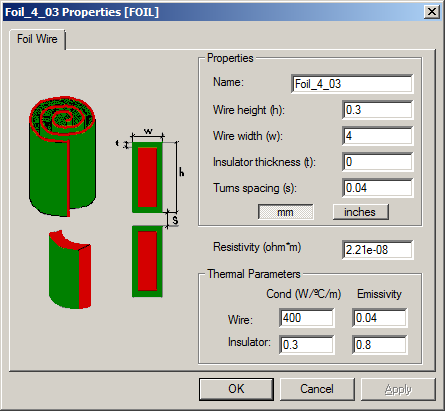The height and width of the screenshot is (411, 445).
Task: Click the rolled foil coil illustration
Action: tap(63, 156)
